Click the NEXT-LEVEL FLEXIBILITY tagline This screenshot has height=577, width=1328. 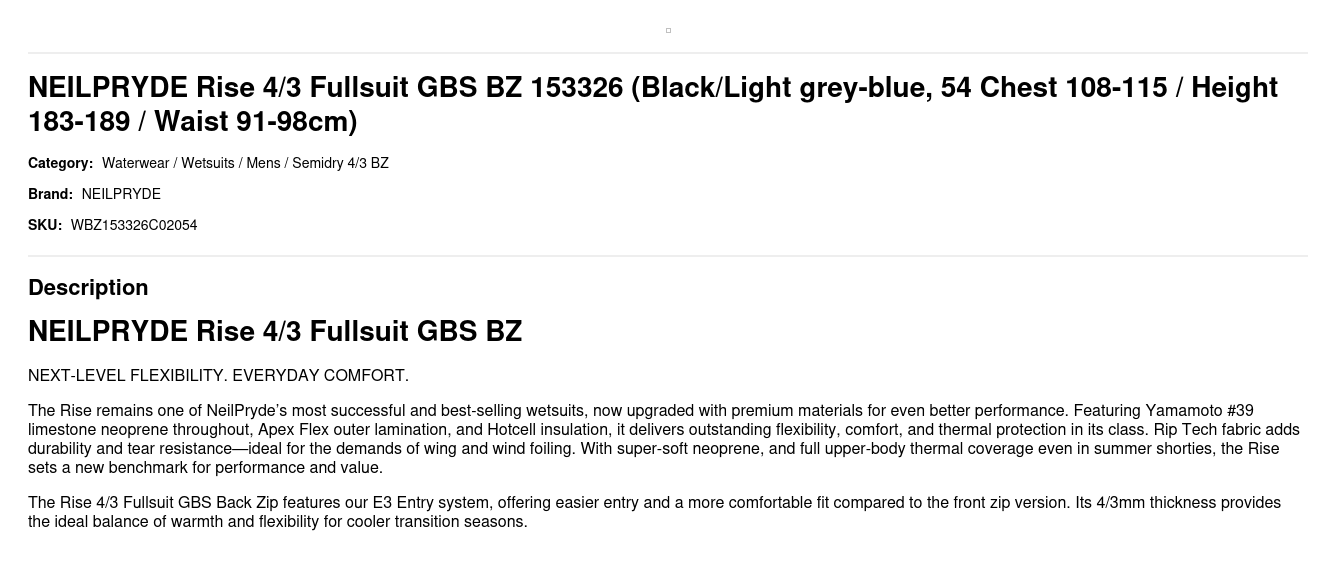218,376
